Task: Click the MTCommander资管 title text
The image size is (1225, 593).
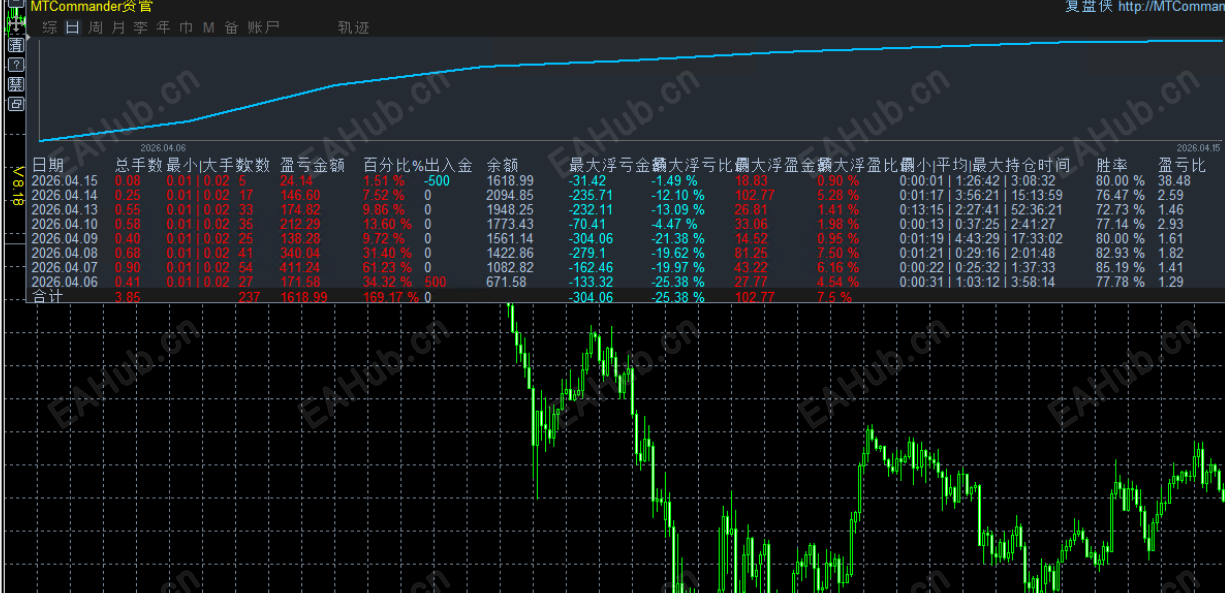Action: (x=91, y=7)
